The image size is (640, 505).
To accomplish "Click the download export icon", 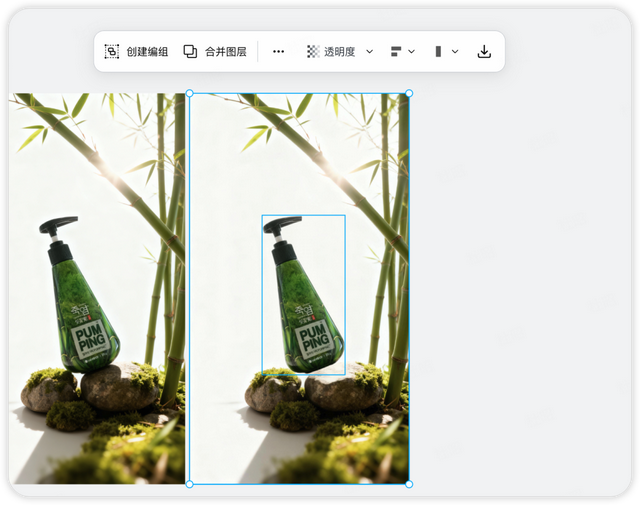I will pos(484,52).
